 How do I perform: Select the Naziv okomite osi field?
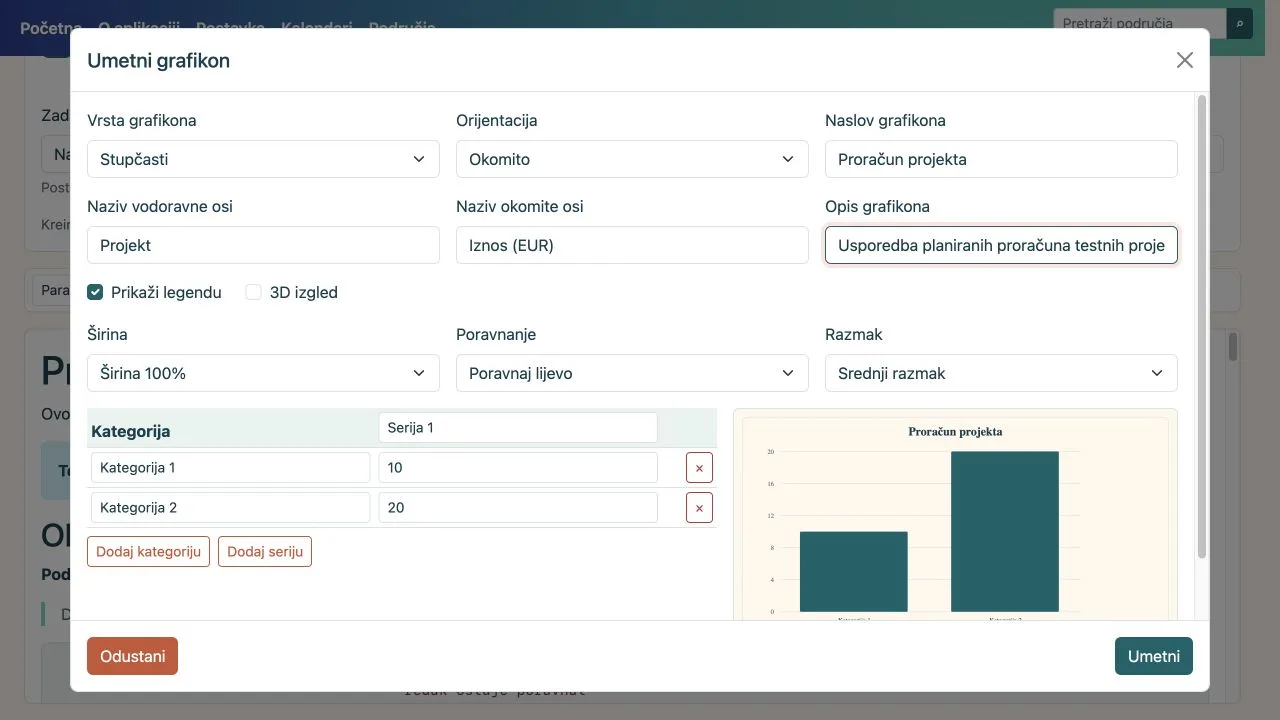[632, 245]
